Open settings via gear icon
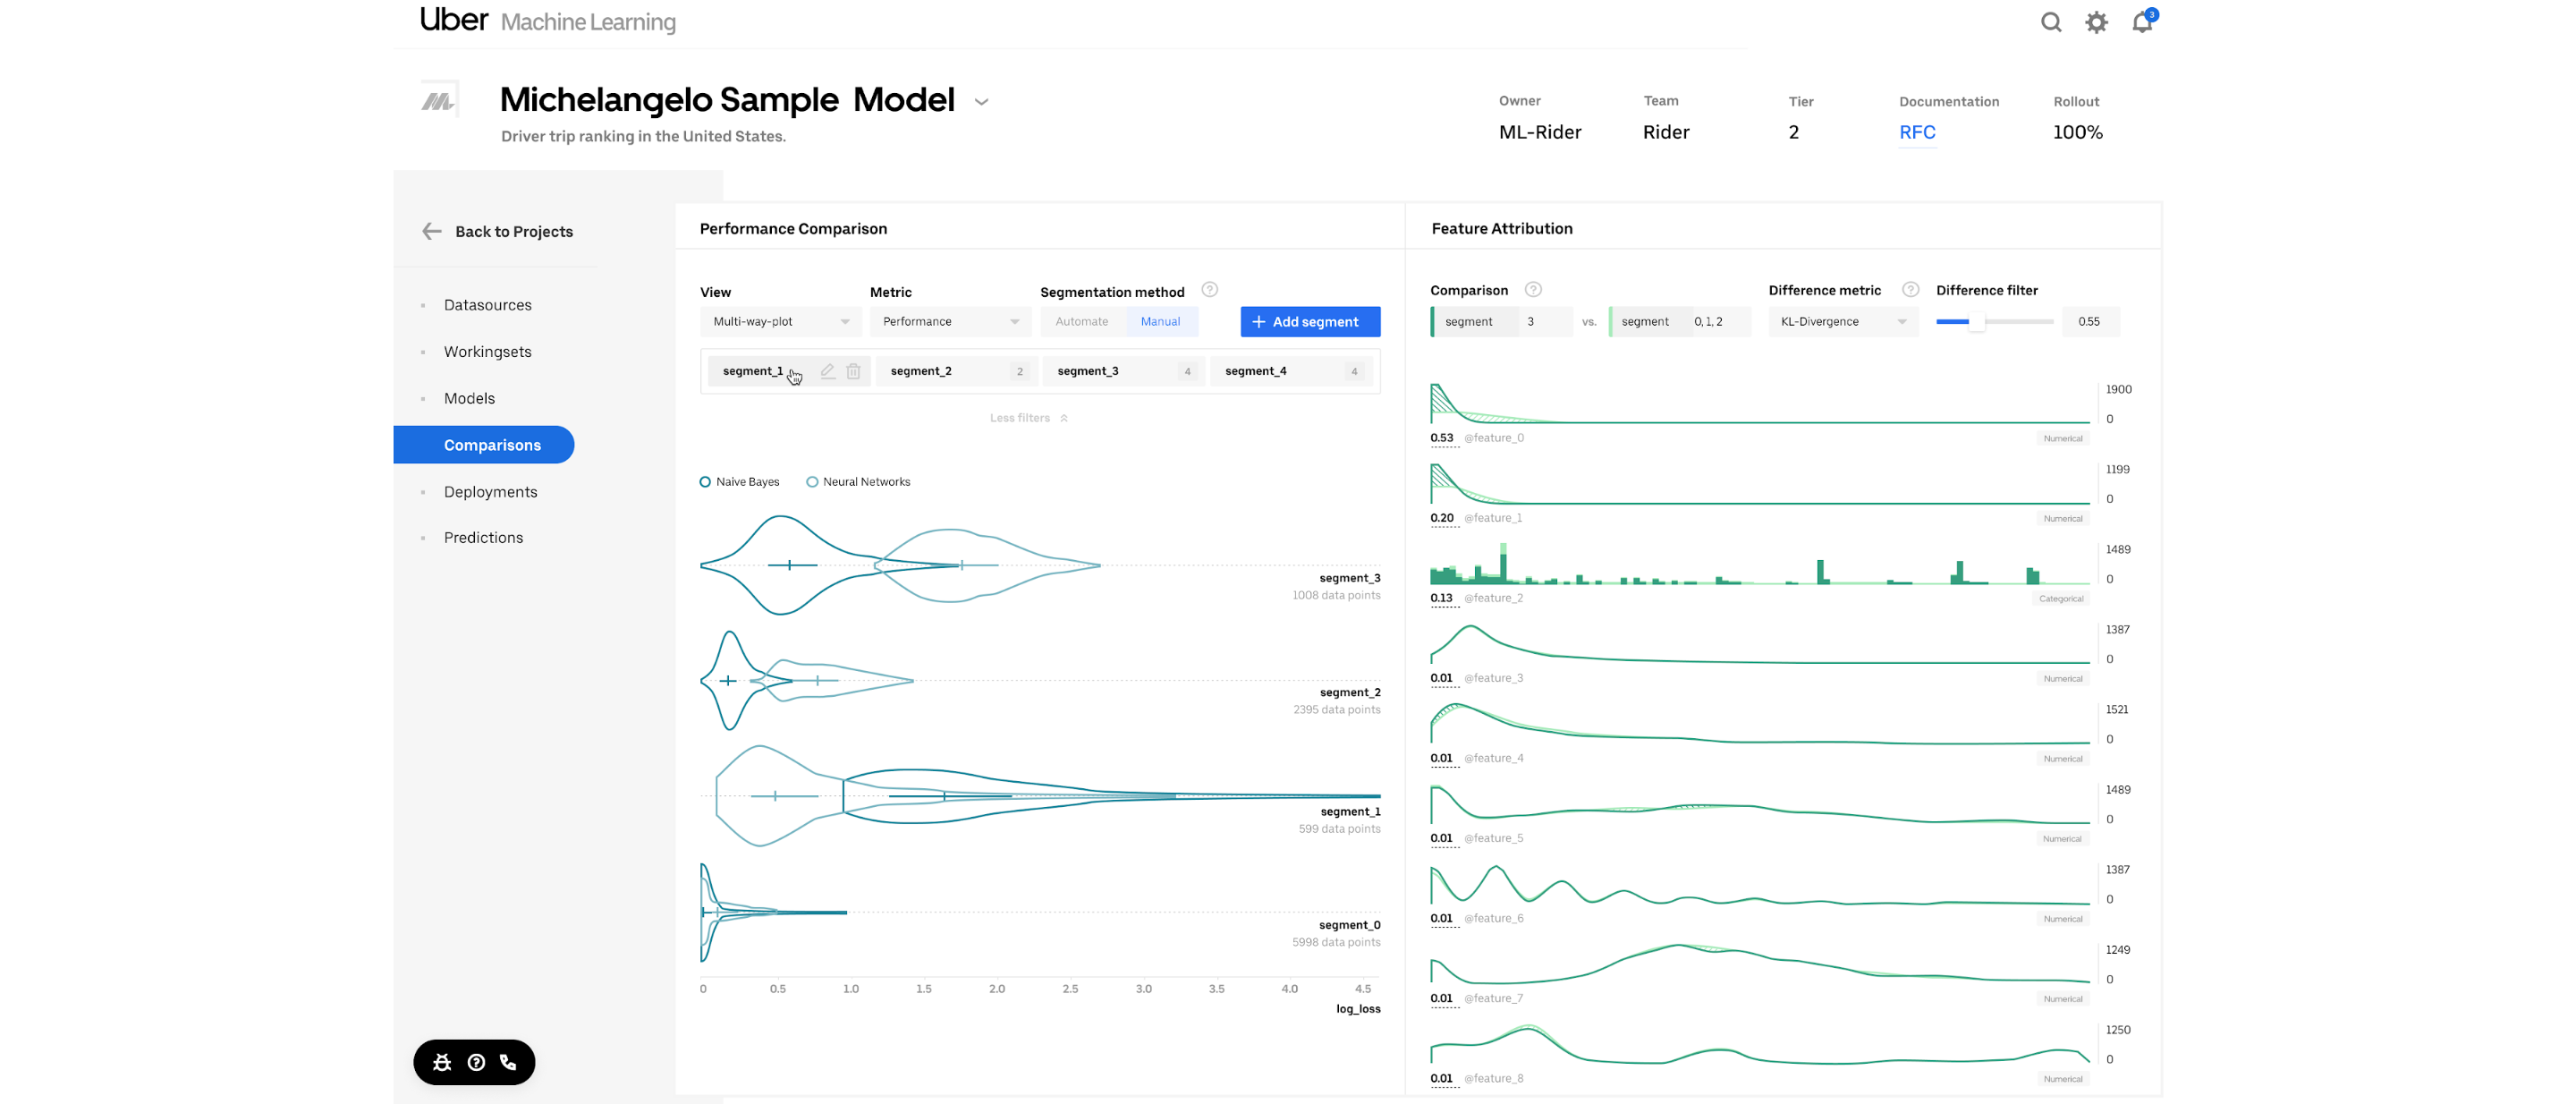Viewport: 2576px width, 1104px height. click(x=2096, y=22)
